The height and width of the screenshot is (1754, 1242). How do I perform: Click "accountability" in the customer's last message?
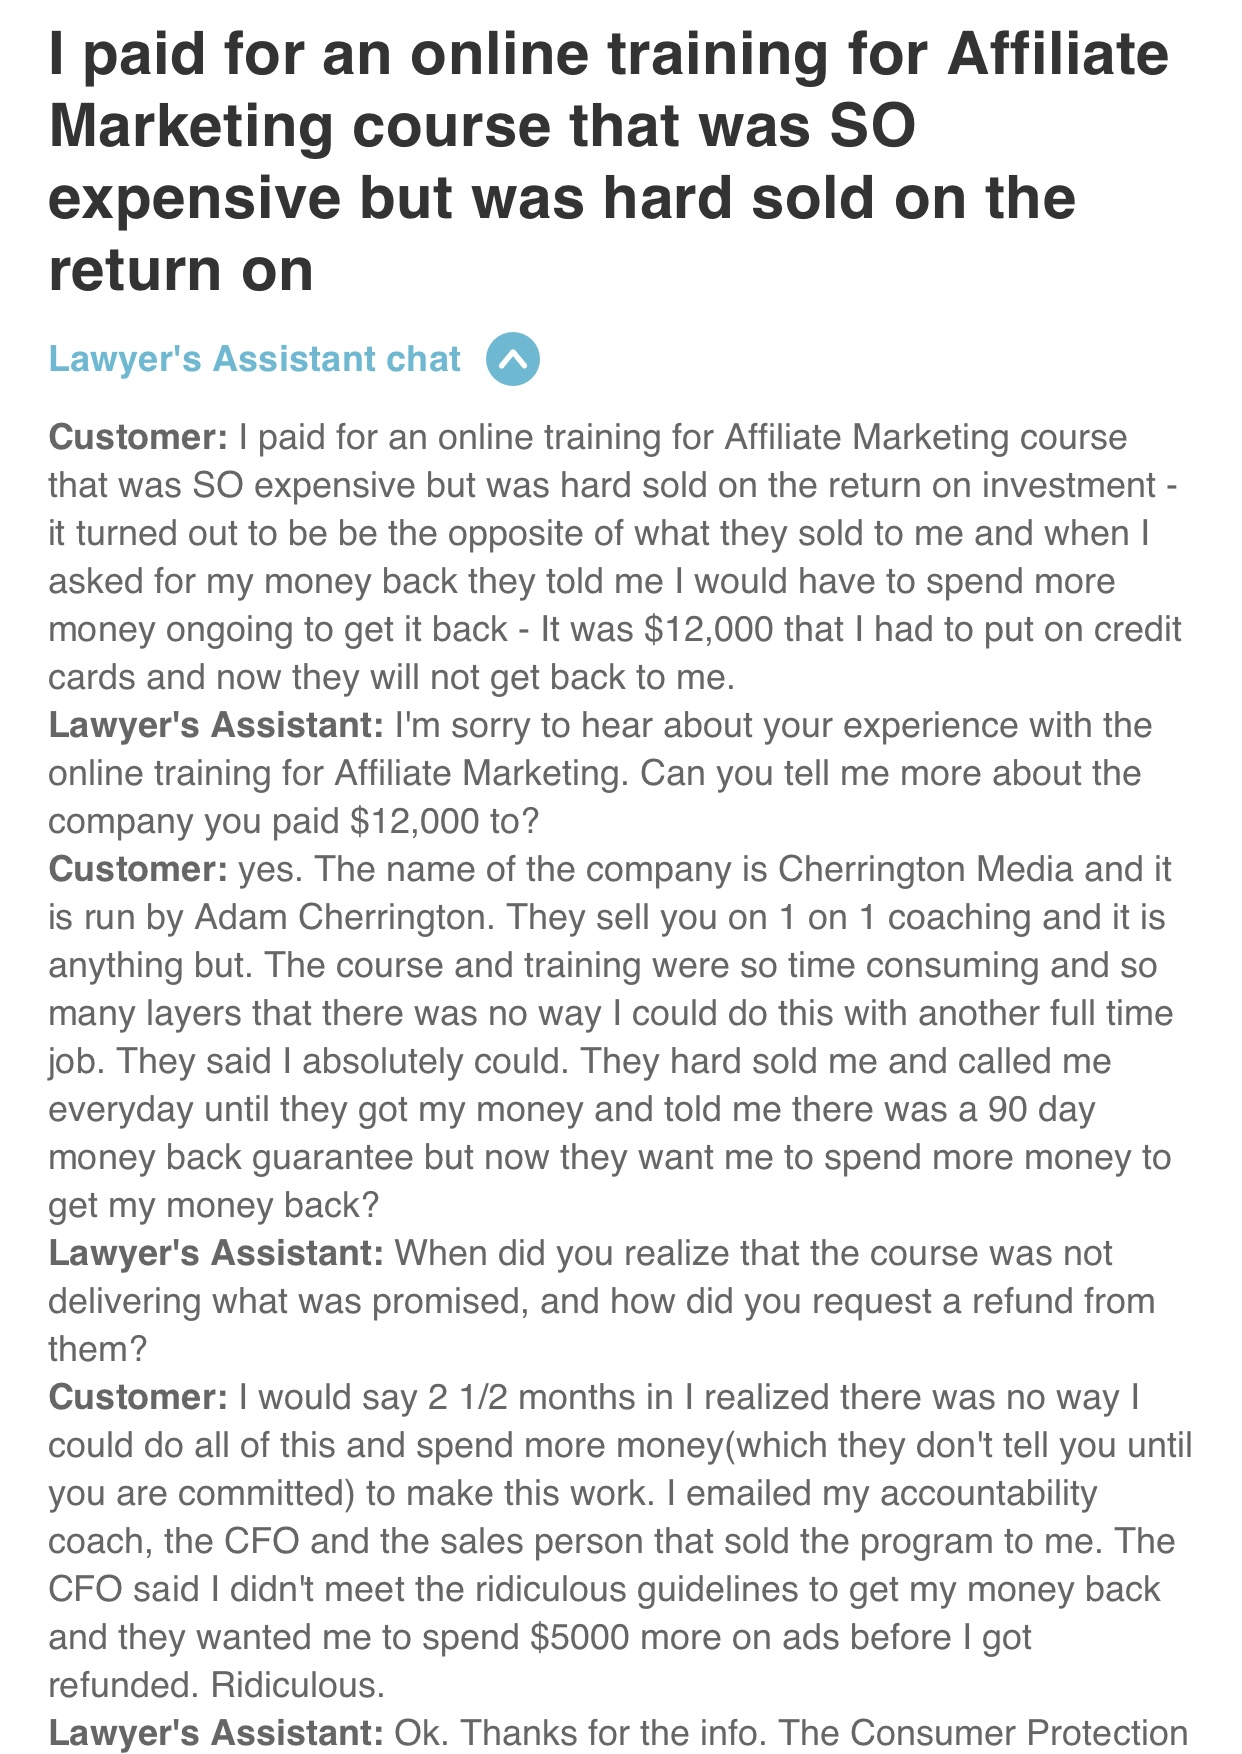click(x=989, y=1493)
